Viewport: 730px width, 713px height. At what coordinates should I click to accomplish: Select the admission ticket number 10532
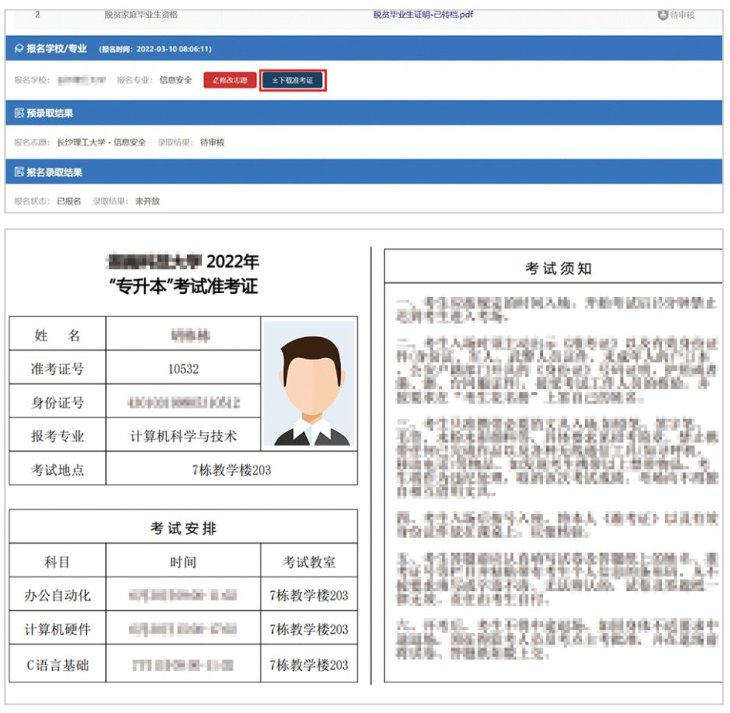coord(183,368)
